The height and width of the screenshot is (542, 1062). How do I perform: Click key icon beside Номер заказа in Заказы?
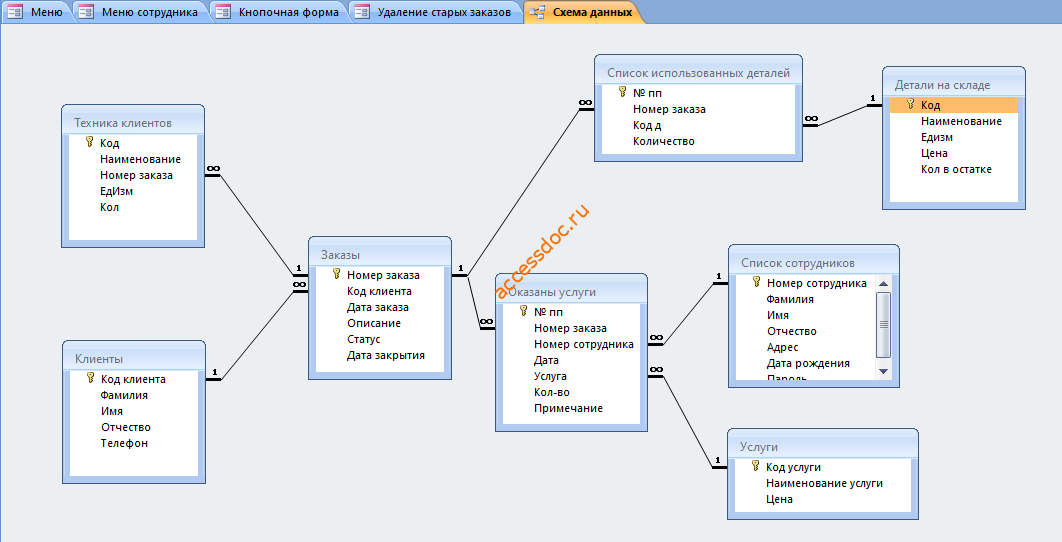(337, 274)
